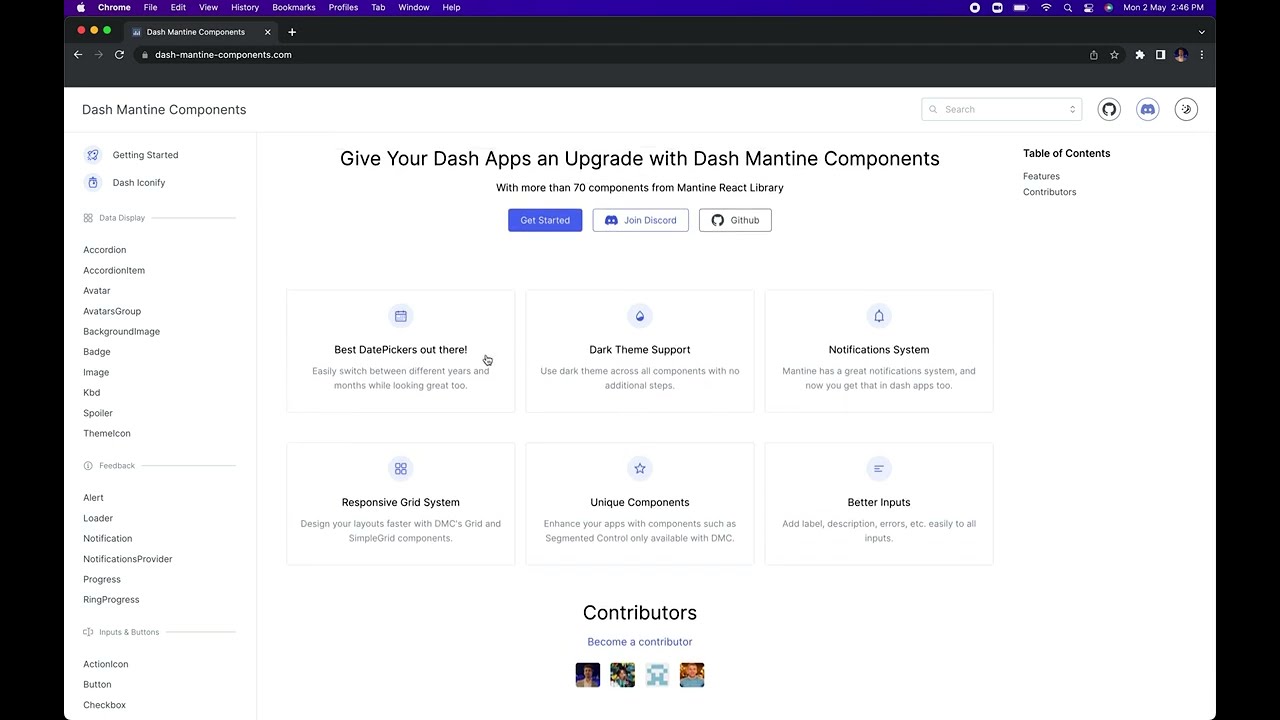
Task: Follow the Become a contributor link
Action: tap(640, 642)
